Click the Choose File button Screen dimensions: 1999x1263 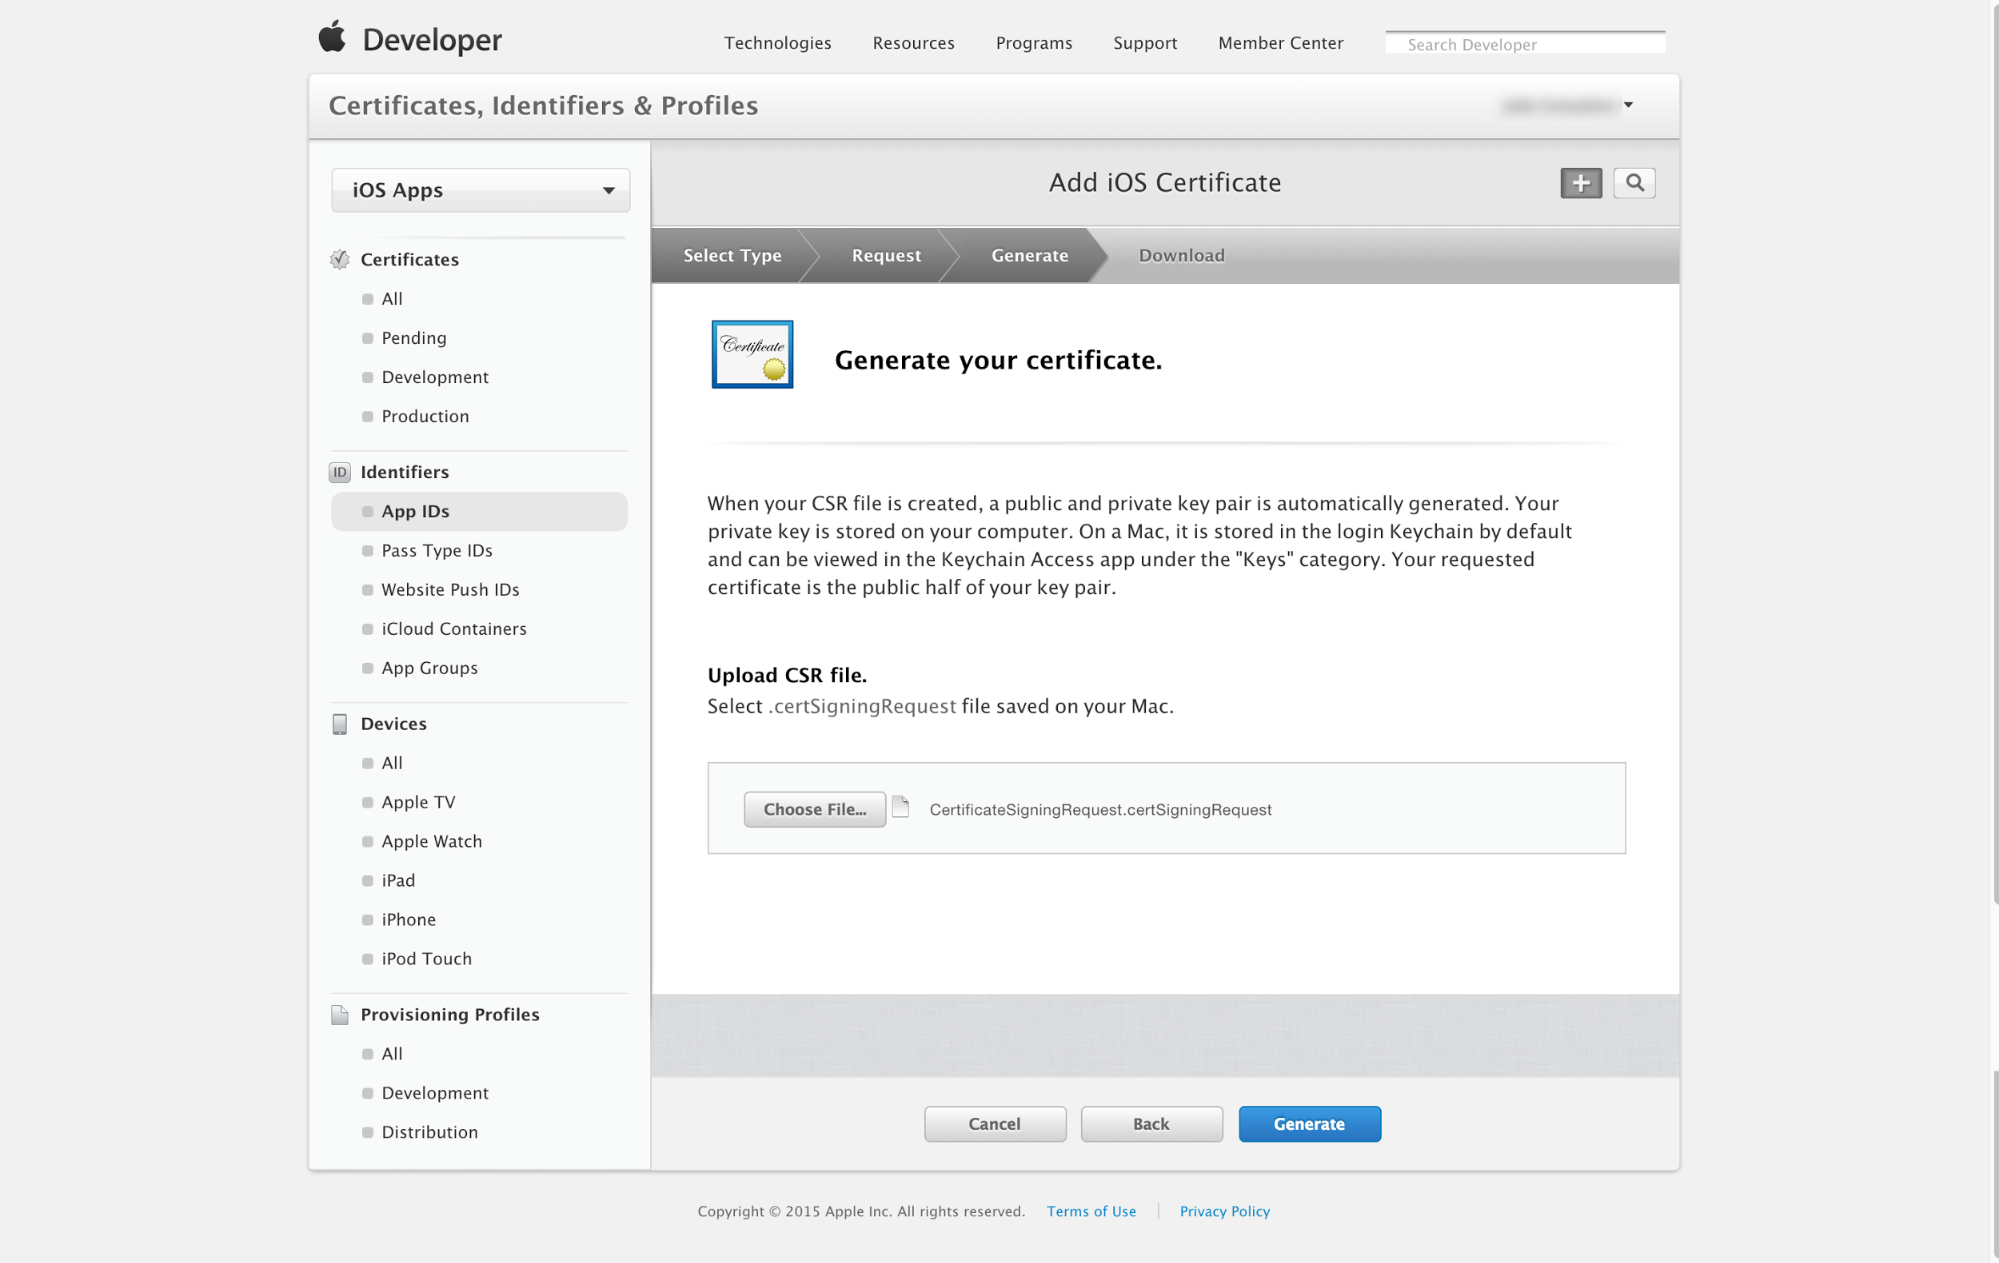click(x=814, y=809)
